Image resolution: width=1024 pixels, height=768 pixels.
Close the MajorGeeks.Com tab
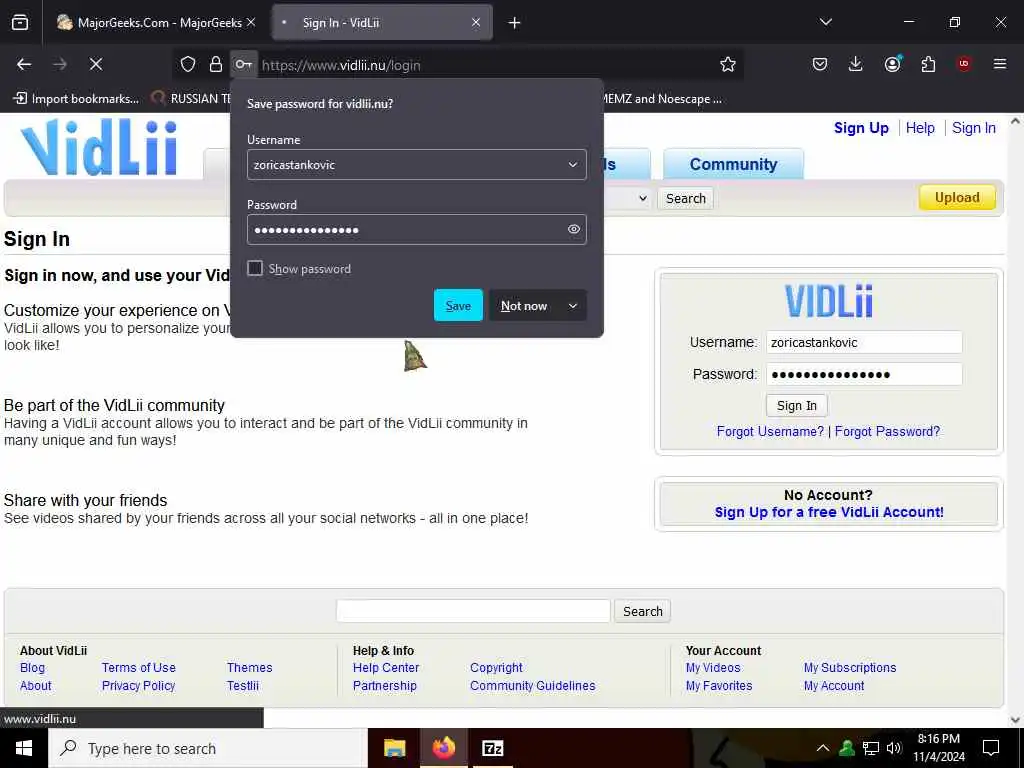click(251, 22)
